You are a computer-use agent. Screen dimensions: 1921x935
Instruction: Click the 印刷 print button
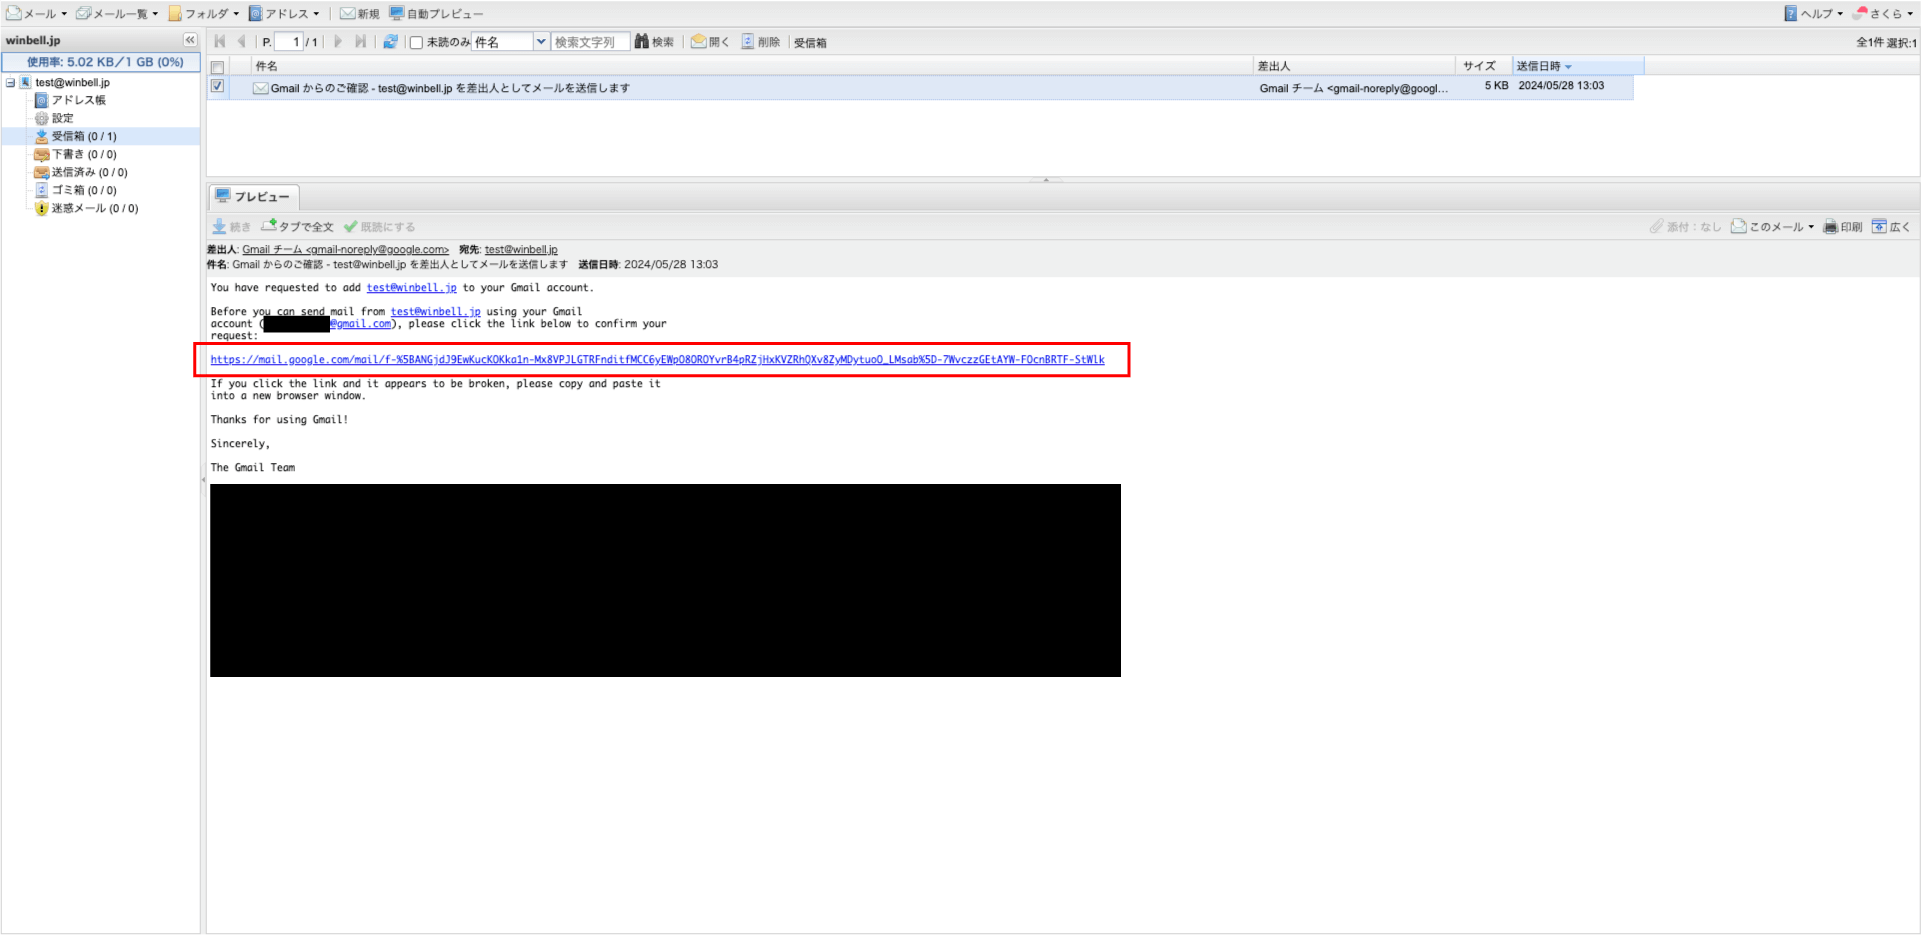1843,227
